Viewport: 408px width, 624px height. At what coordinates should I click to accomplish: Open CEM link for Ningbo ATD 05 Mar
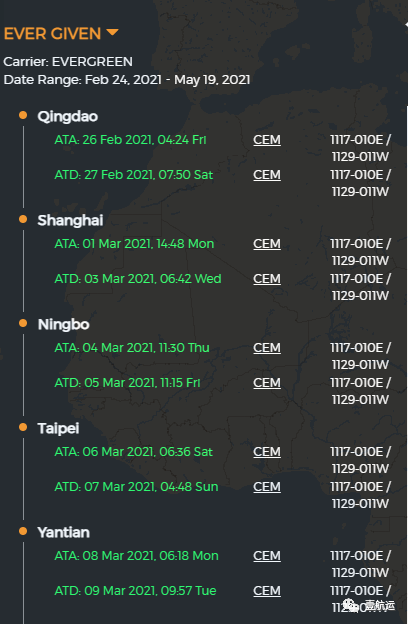267,383
